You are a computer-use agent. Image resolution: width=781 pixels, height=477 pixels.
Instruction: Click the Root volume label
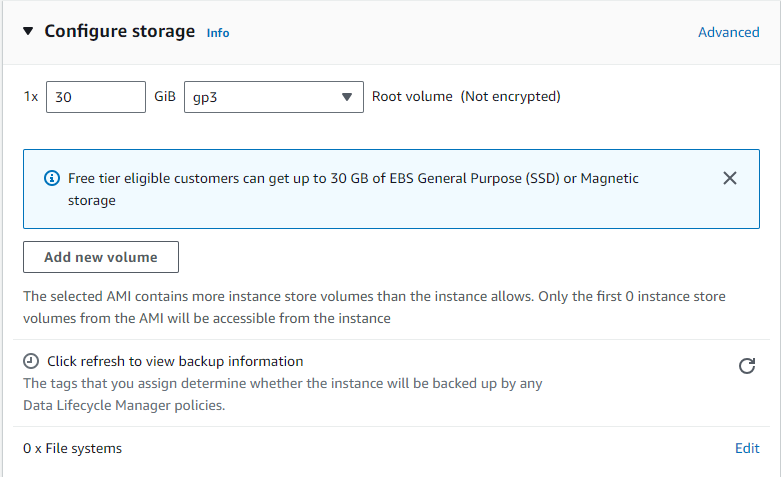pos(413,97)
